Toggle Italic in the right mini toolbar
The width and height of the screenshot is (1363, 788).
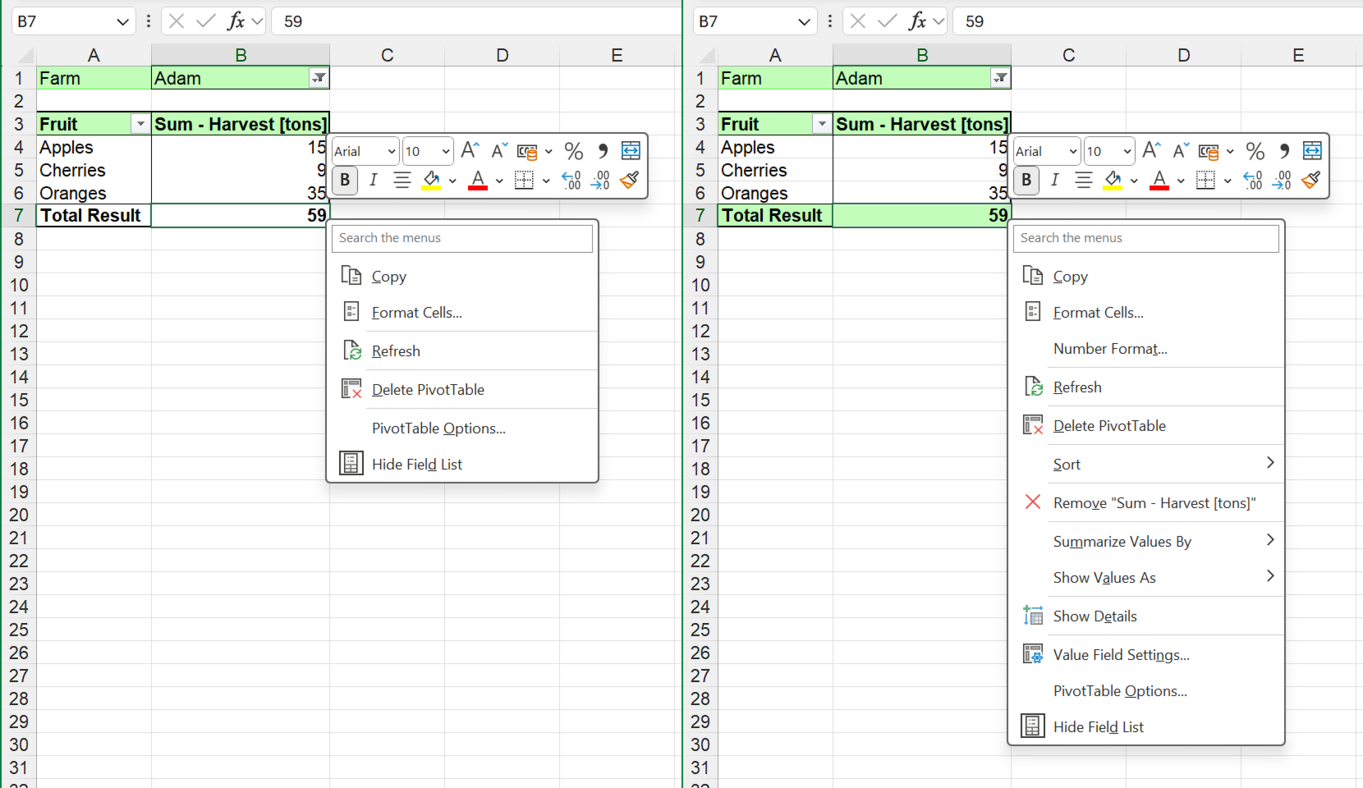tap(1055, 180)
